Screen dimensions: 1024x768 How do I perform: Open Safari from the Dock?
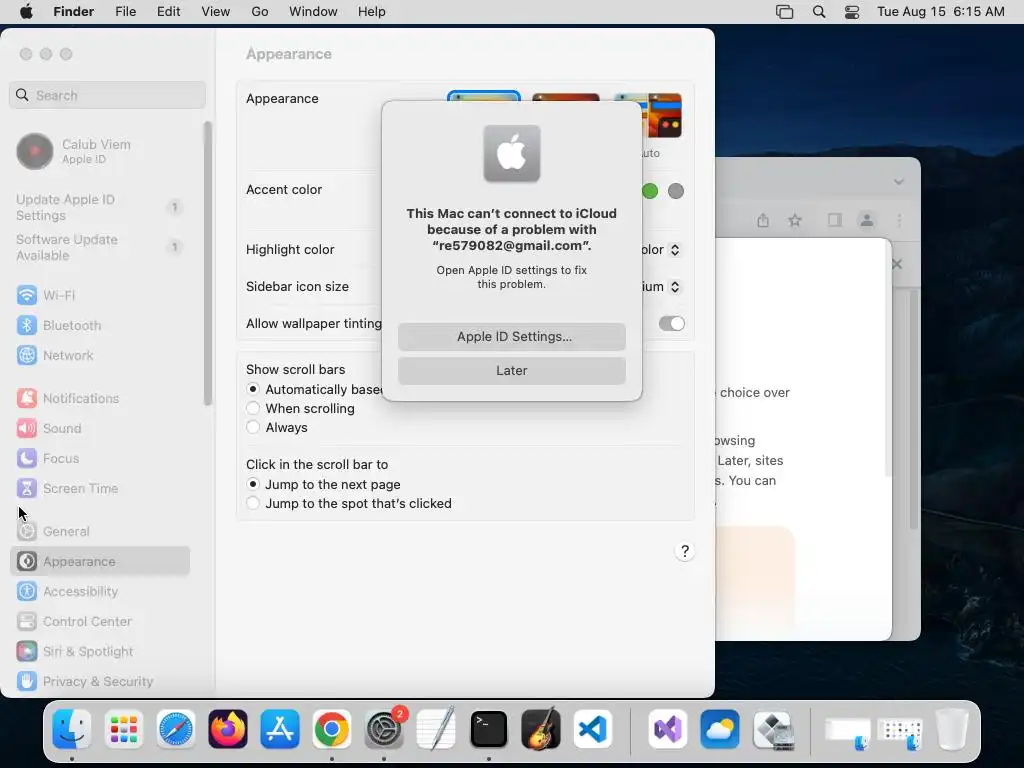click(176, 729)
